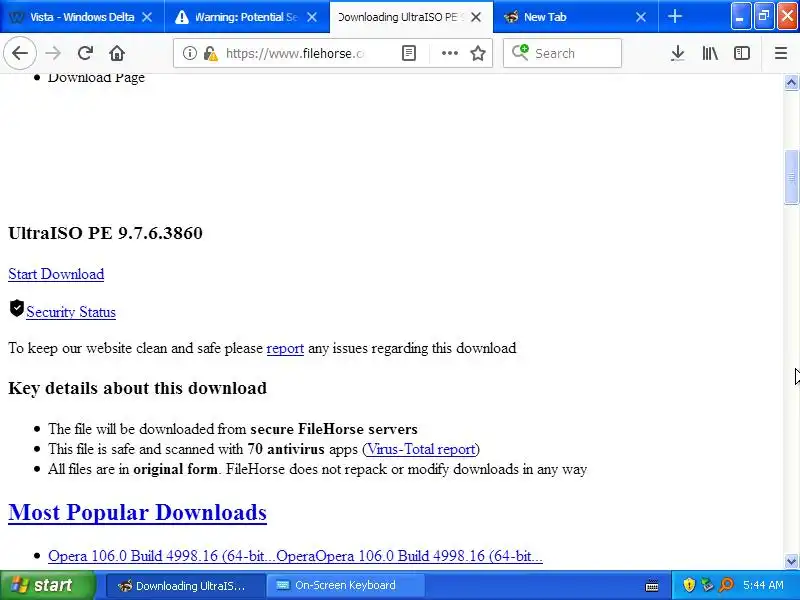The height and width of the screenshot is (600, 800).
Task: Go back to the previous page
Action: (x=20, y=53)
